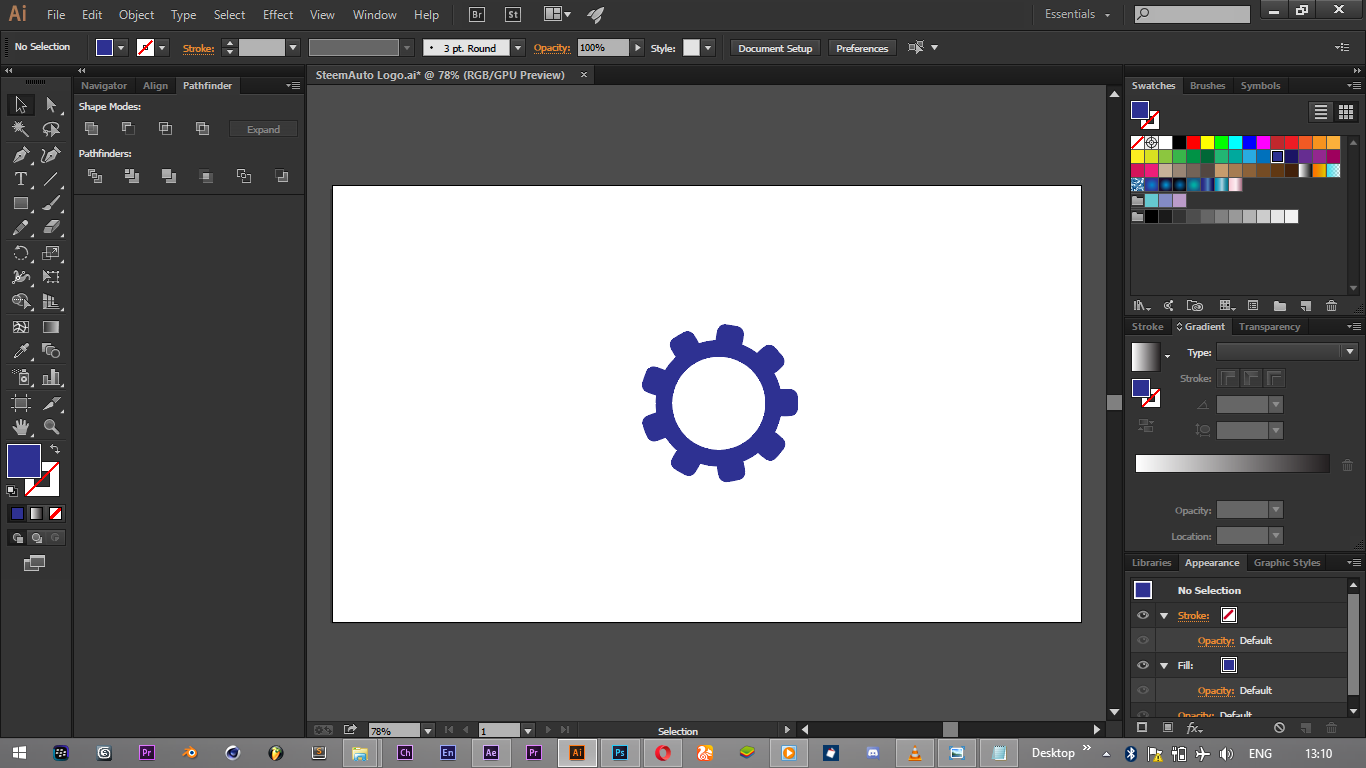Pick the yellow swatch in Swatches
The image size is (1366, 768).
tap(1207, 143)
